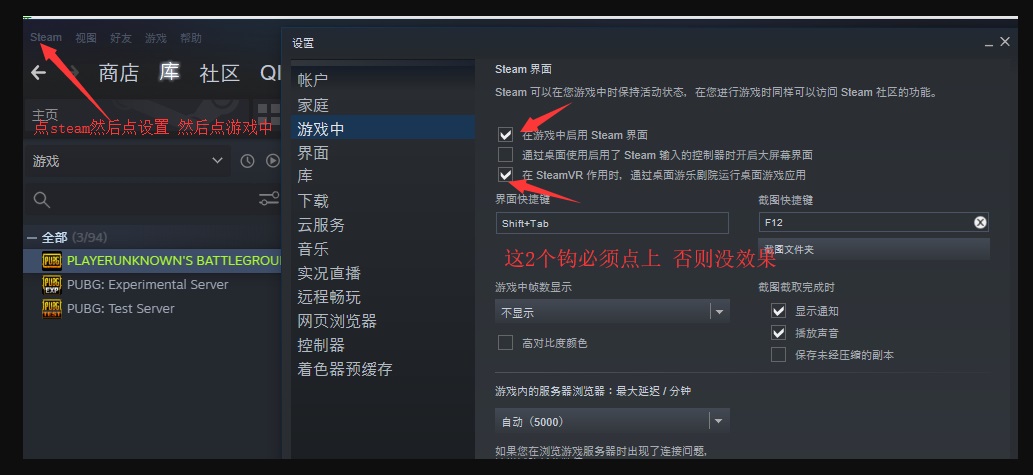The image size is (1033, 475).
Task: Open the advanced filter sliders icon
Action: click(269, 199)
